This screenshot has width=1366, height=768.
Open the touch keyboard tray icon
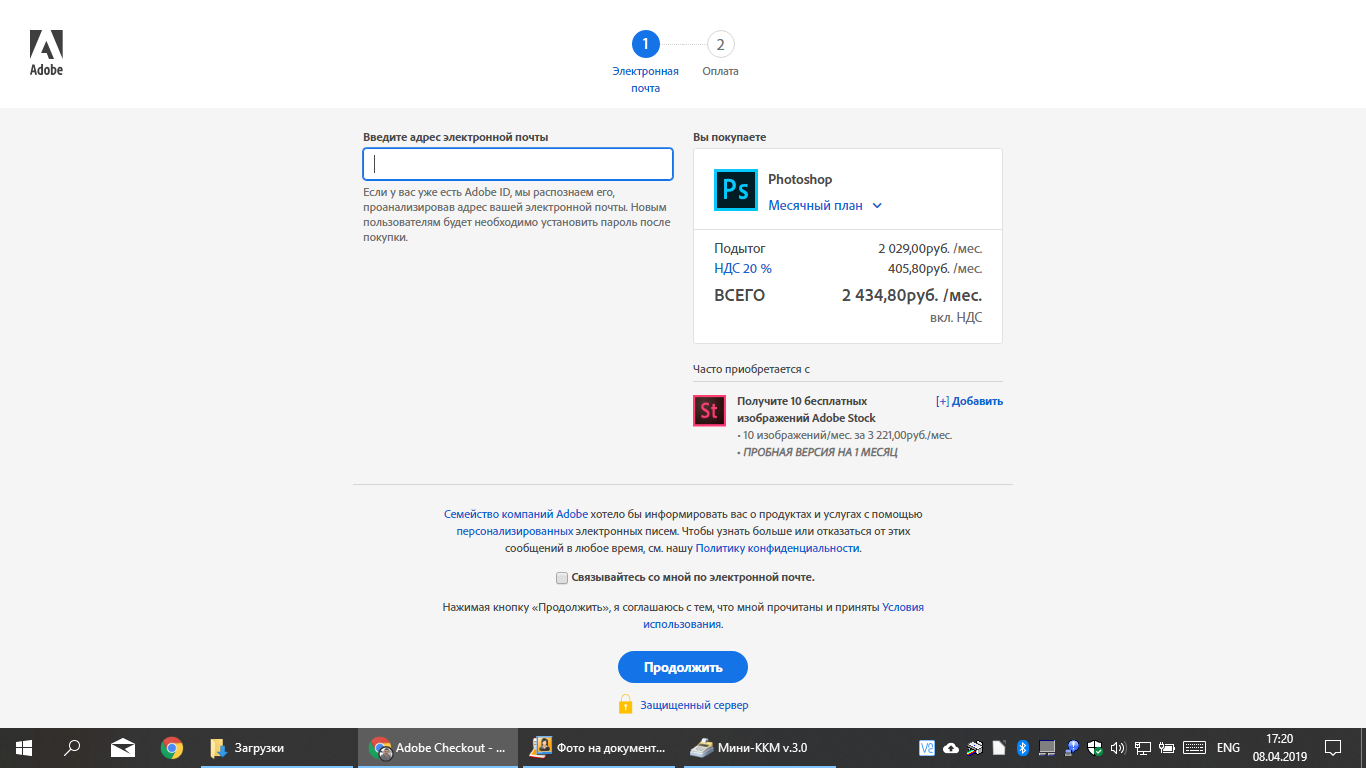click(1194, 748)
